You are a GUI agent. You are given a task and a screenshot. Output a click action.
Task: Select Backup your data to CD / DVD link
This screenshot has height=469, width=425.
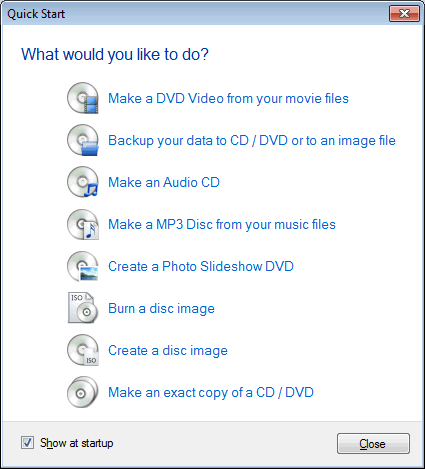(x=252, y=141)
